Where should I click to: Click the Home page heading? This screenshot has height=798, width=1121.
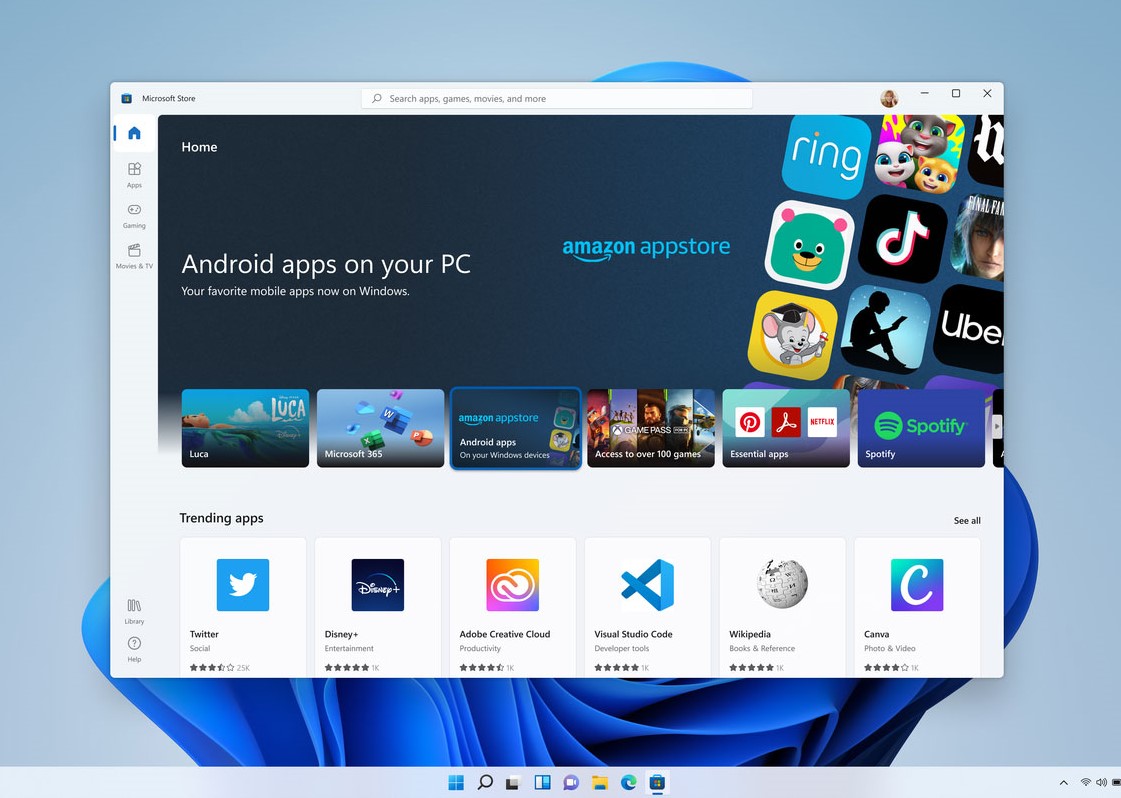coord(199,147)
